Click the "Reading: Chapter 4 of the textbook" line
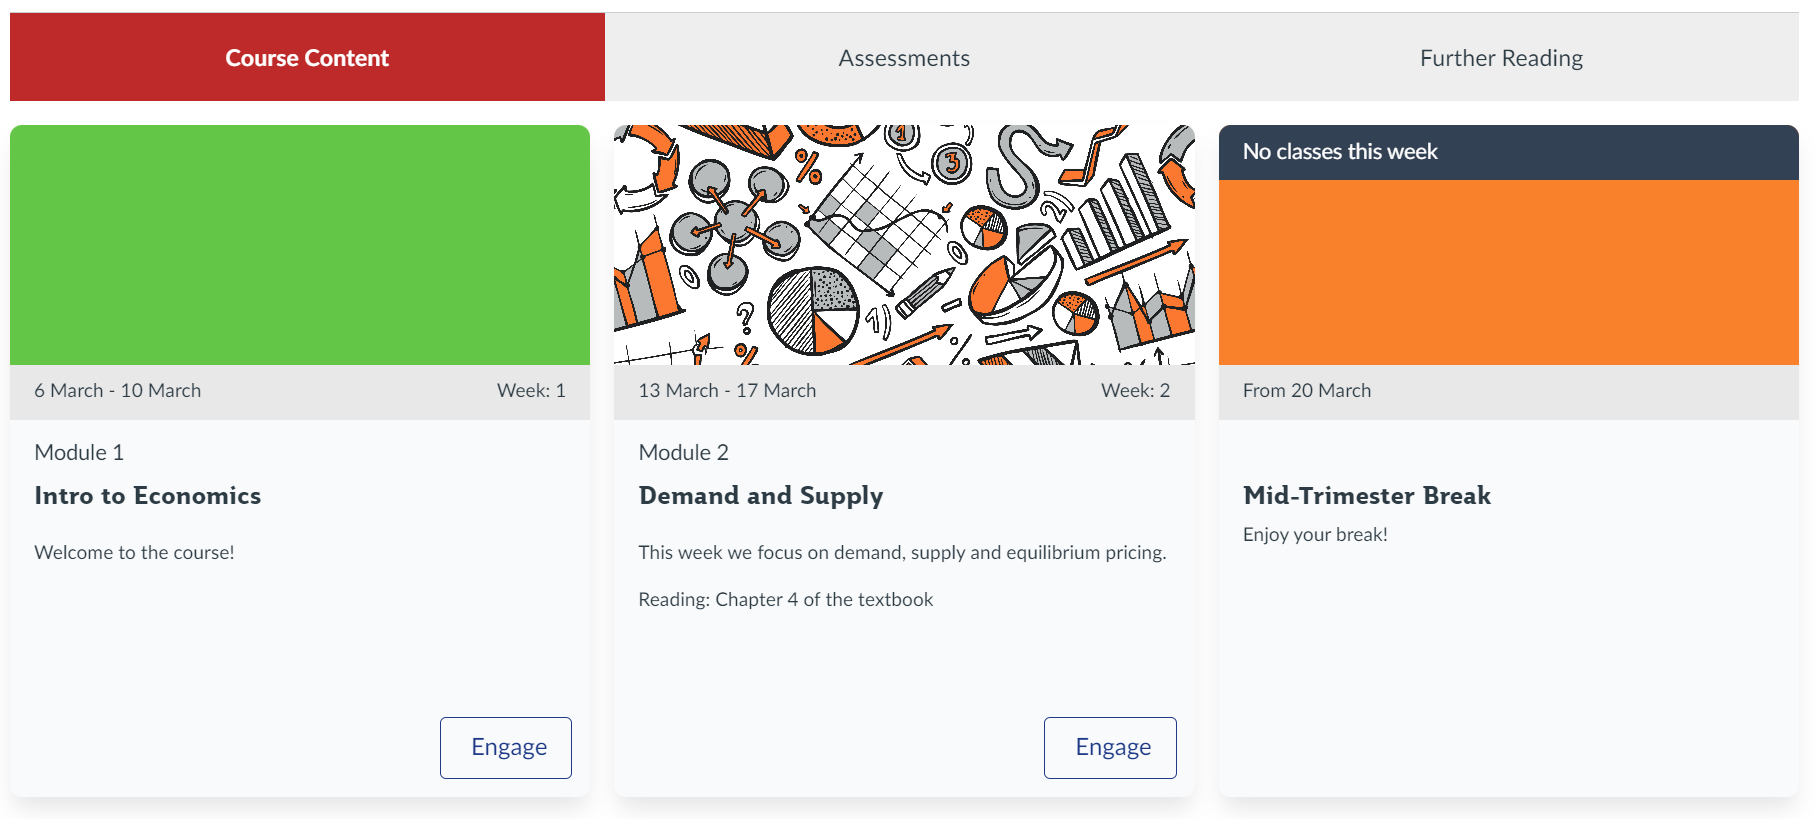The image size is (1817, 819). click(x=785, y=600)
